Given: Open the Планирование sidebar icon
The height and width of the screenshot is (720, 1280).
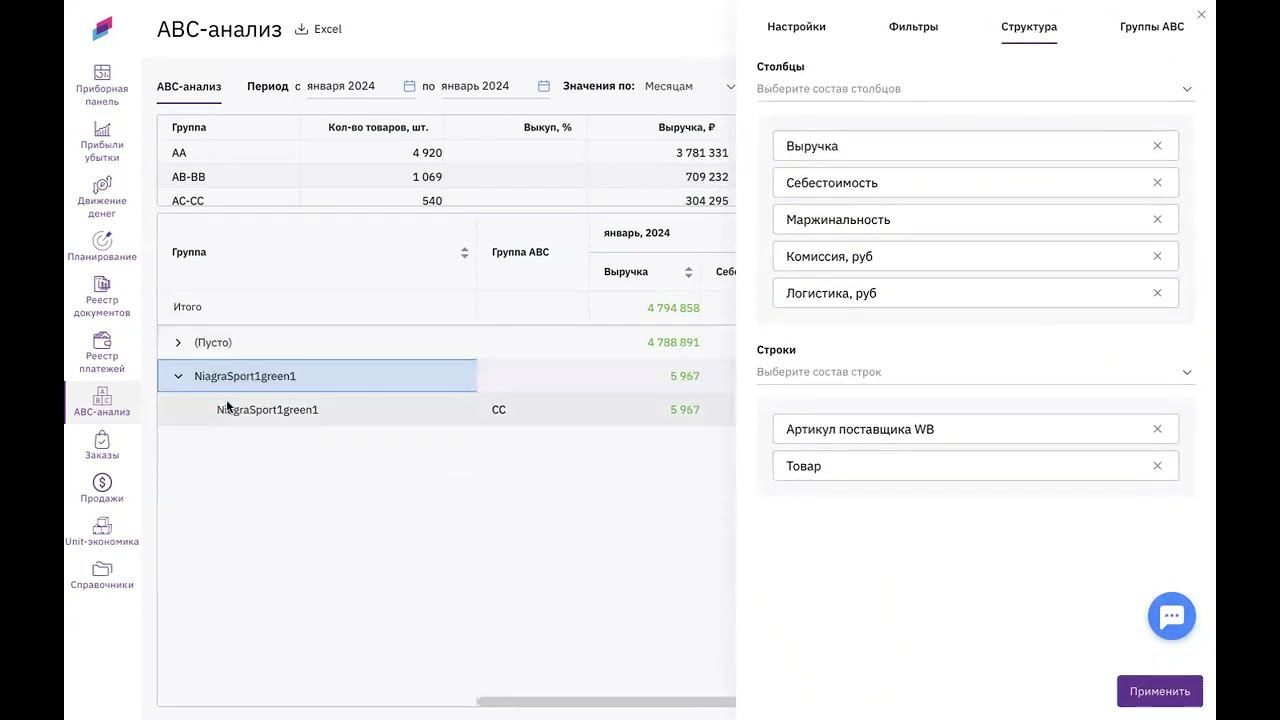Looking at the screenshot, I should point(102,241).
